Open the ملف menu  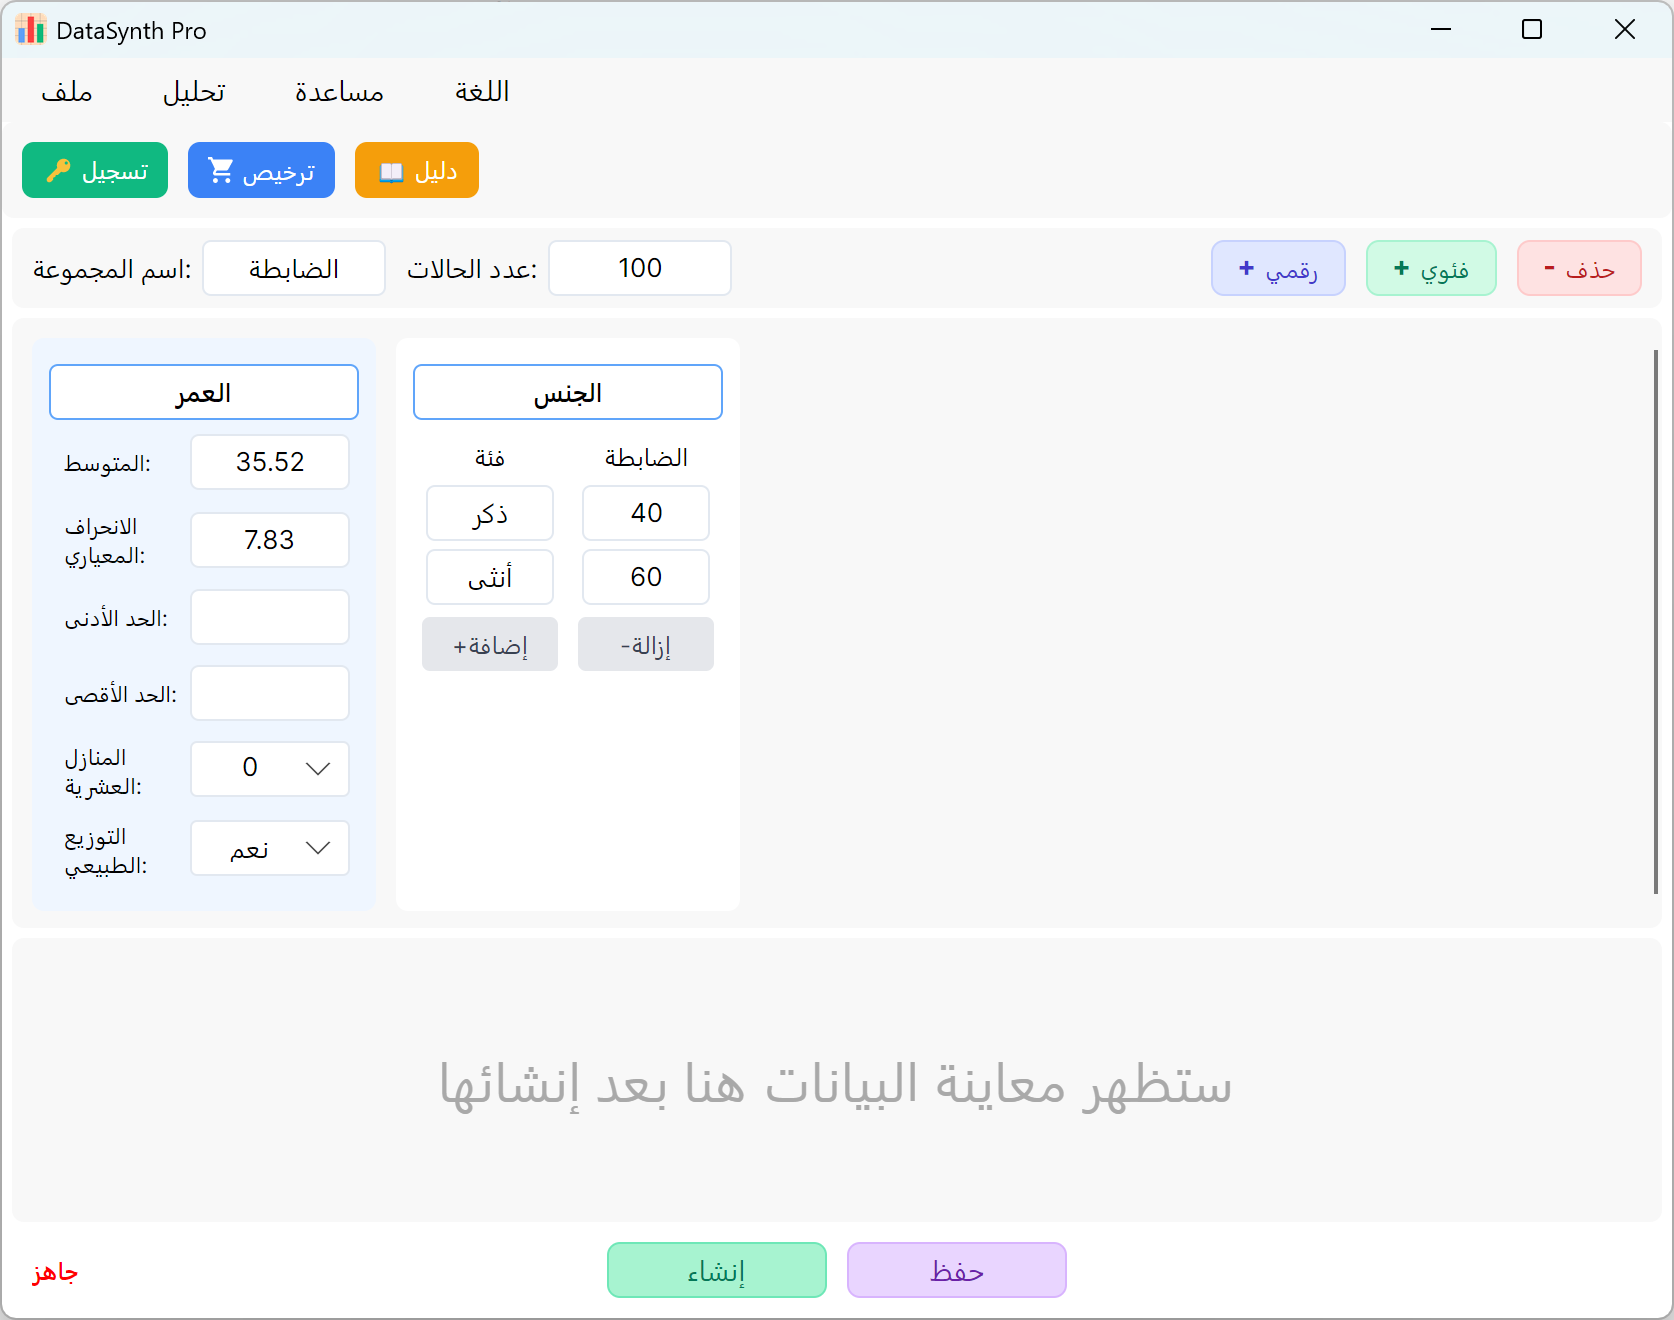[x=67, y=92]
